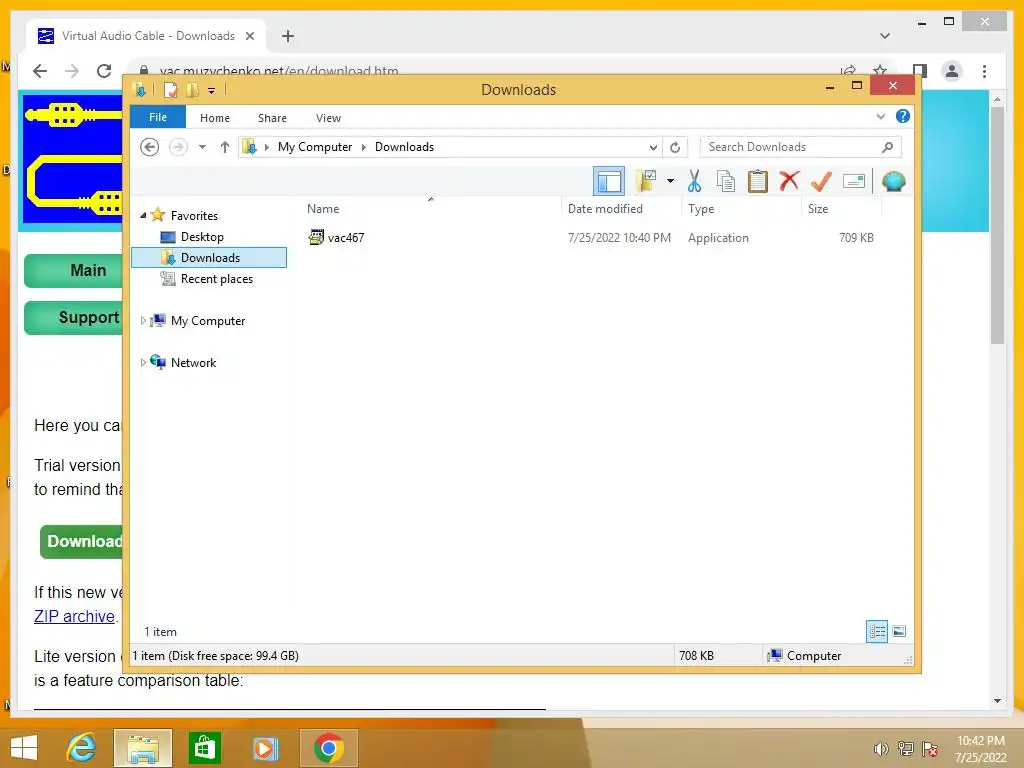This screenshot has width=1024, height=768.
Task: Open the Chrome three-dot menu
Action: pos(984,71)
